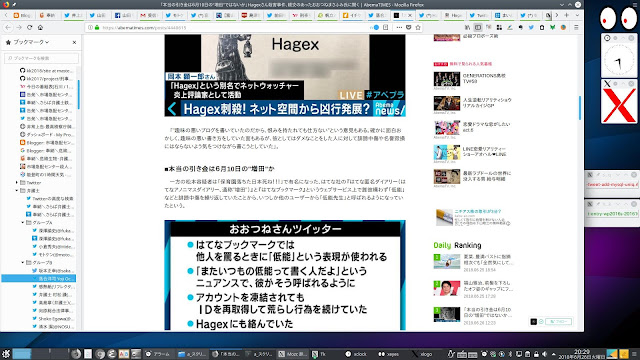Toggle the sidebar toolbar button
The height and width of the screenshot is (360, 640).
click(x=478, y=27)
